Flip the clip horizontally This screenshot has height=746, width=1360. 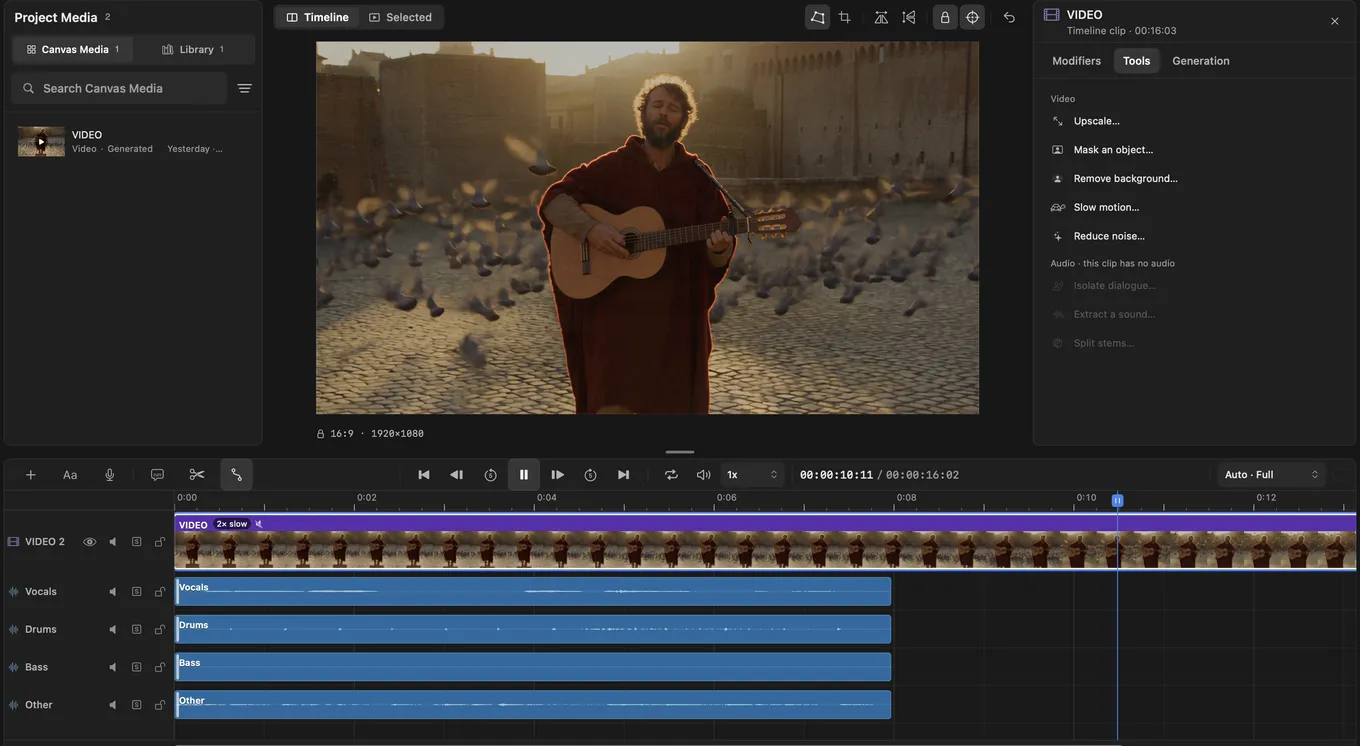click(x=881, y=17)
